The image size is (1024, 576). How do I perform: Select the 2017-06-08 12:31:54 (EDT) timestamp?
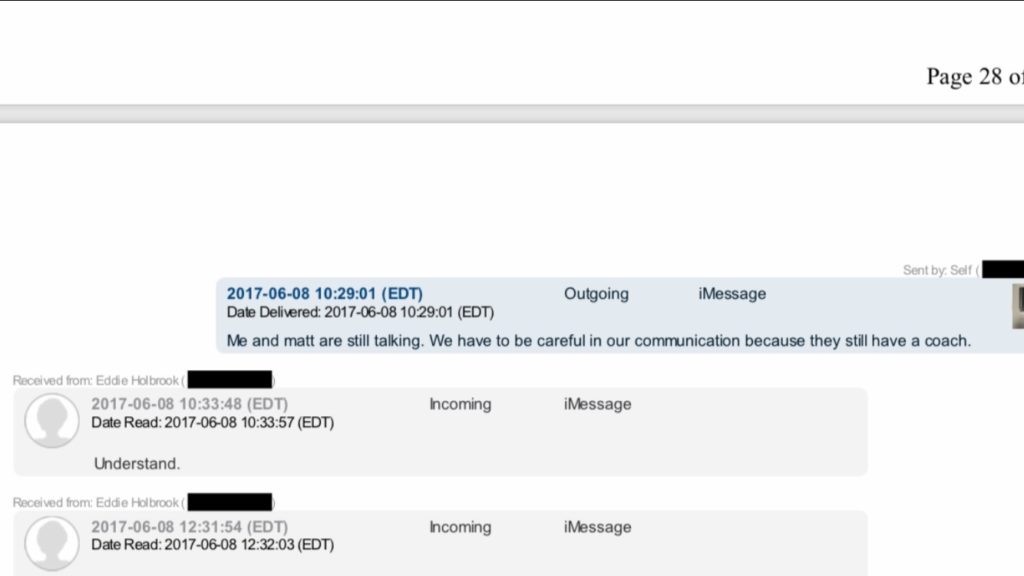click(190, 527)
